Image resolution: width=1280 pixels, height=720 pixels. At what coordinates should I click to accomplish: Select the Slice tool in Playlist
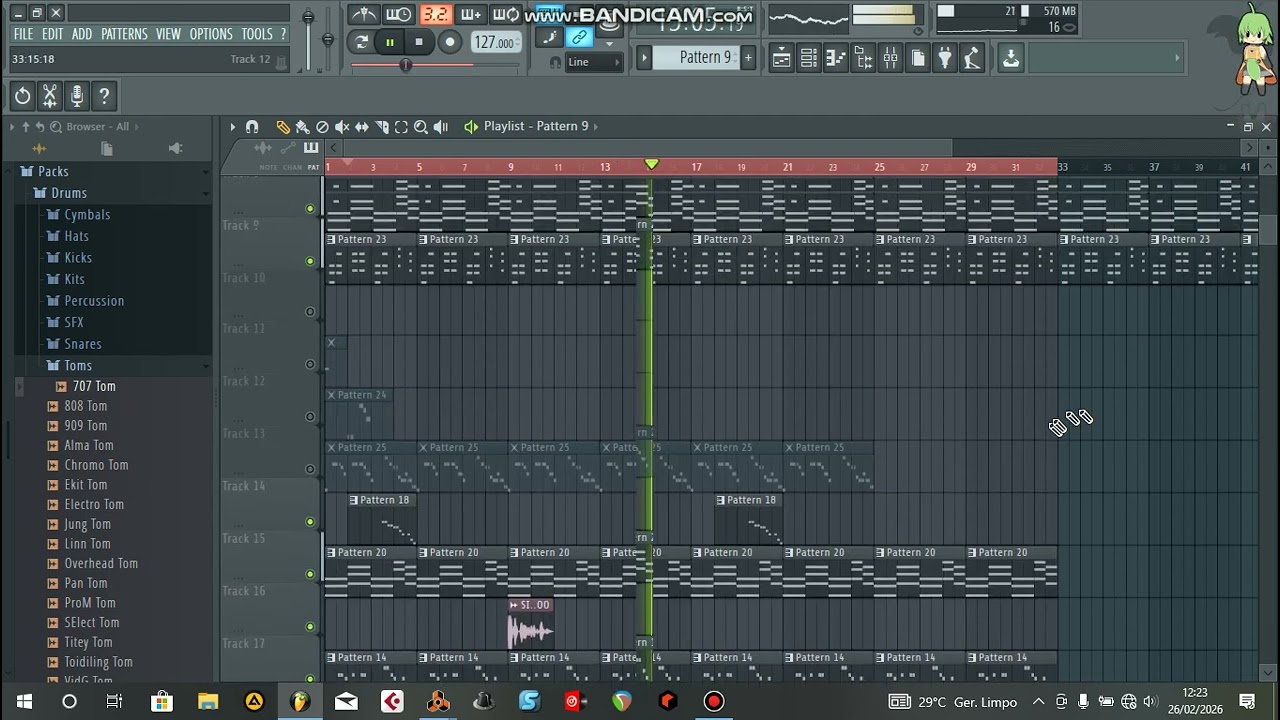coord(381,127)
